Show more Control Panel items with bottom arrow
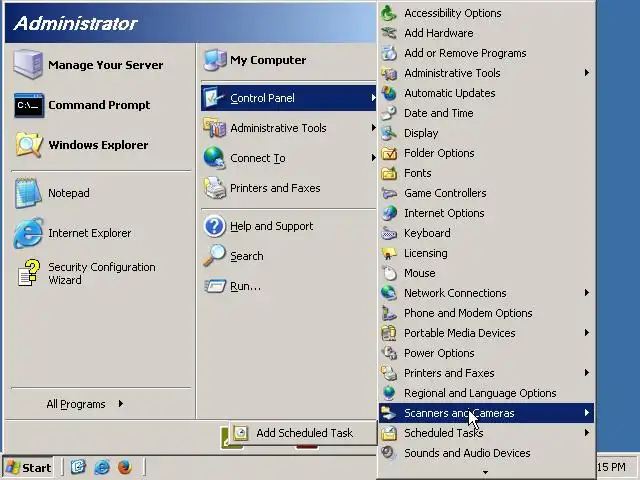Screen dimensions: 640x480 (x=485, y=473)
